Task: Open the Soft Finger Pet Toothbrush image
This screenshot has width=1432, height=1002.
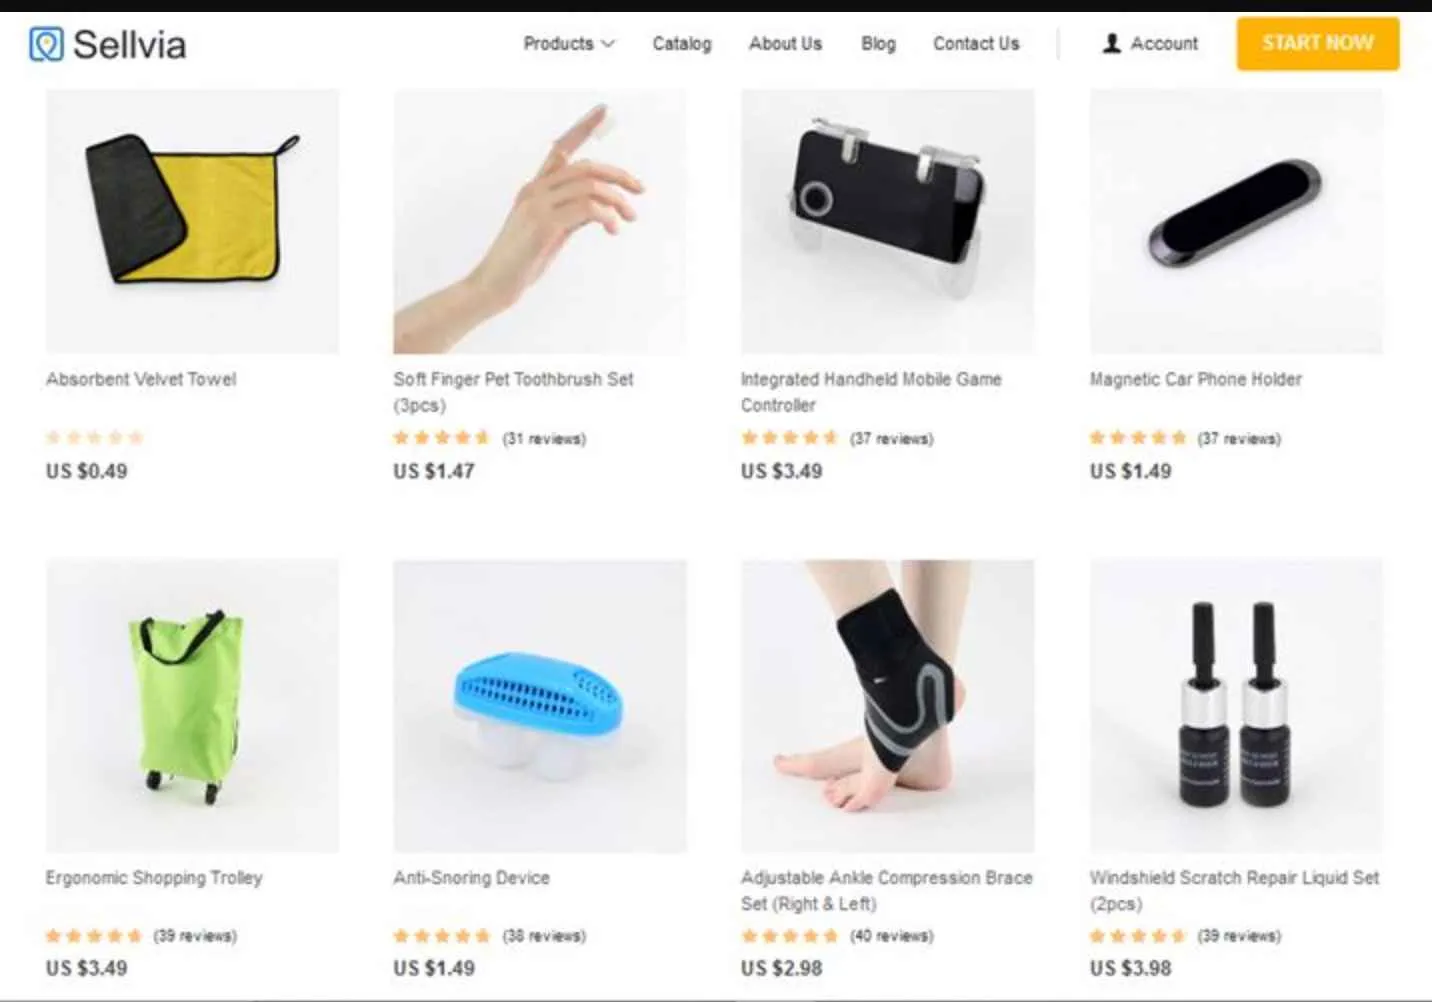Action: click(540, 221)
